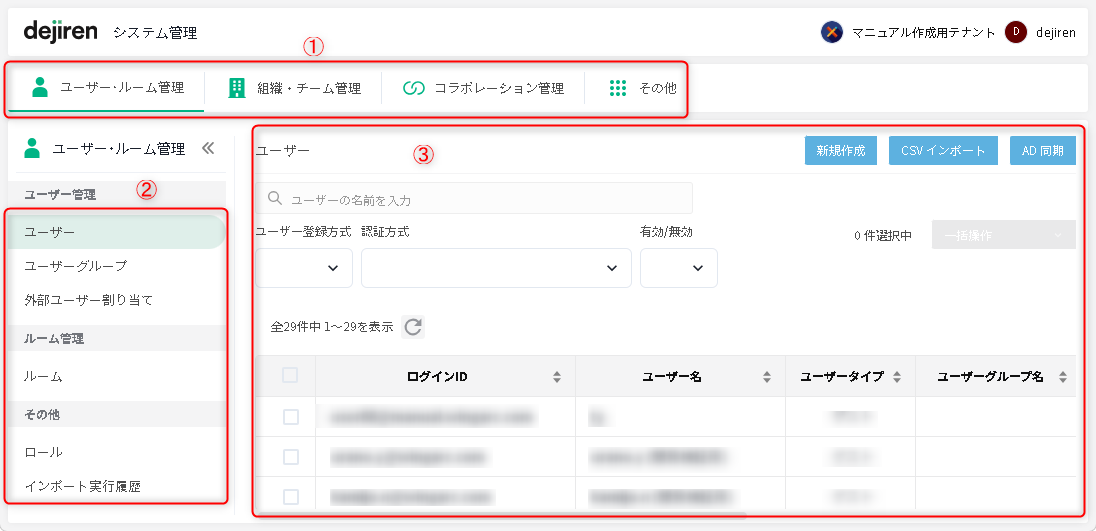Click the tenant icon beside マニュアル作成用テナント
Viewport: 1096px width, 531px height.
831,32
